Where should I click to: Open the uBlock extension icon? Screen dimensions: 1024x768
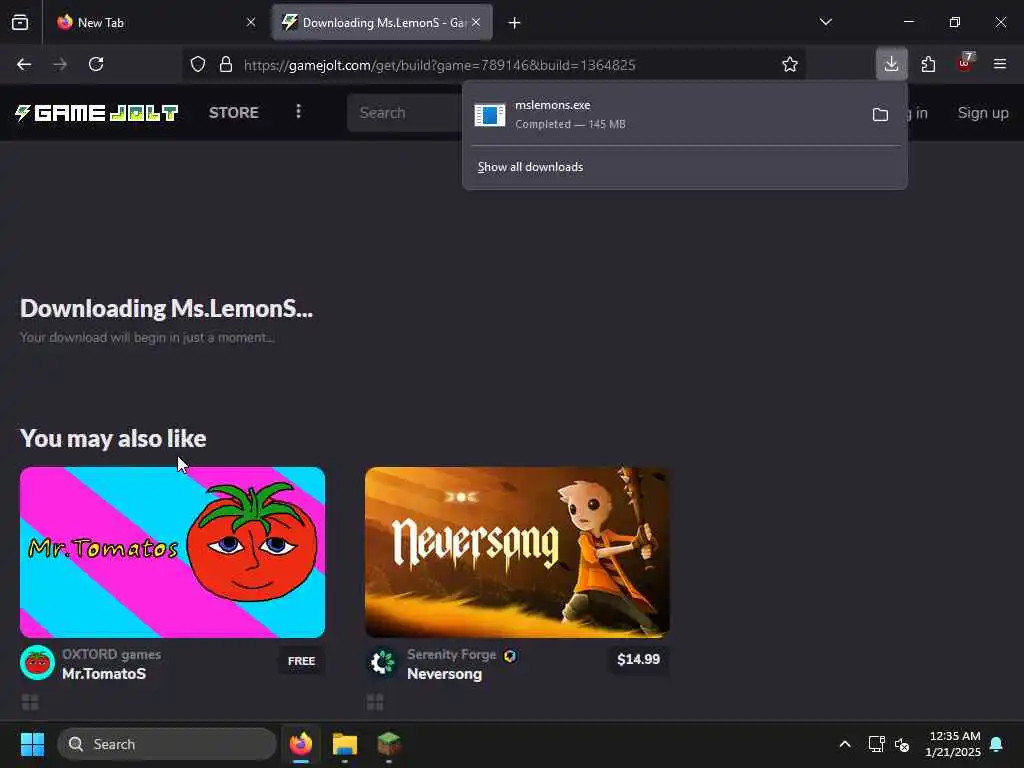(965, 63)
